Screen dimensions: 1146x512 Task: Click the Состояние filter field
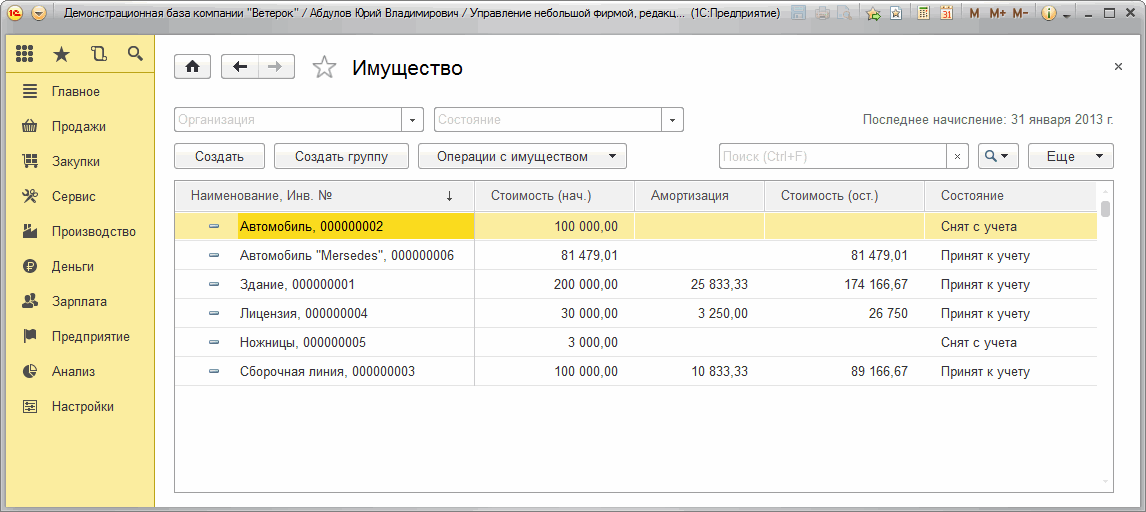click(548, 120)
